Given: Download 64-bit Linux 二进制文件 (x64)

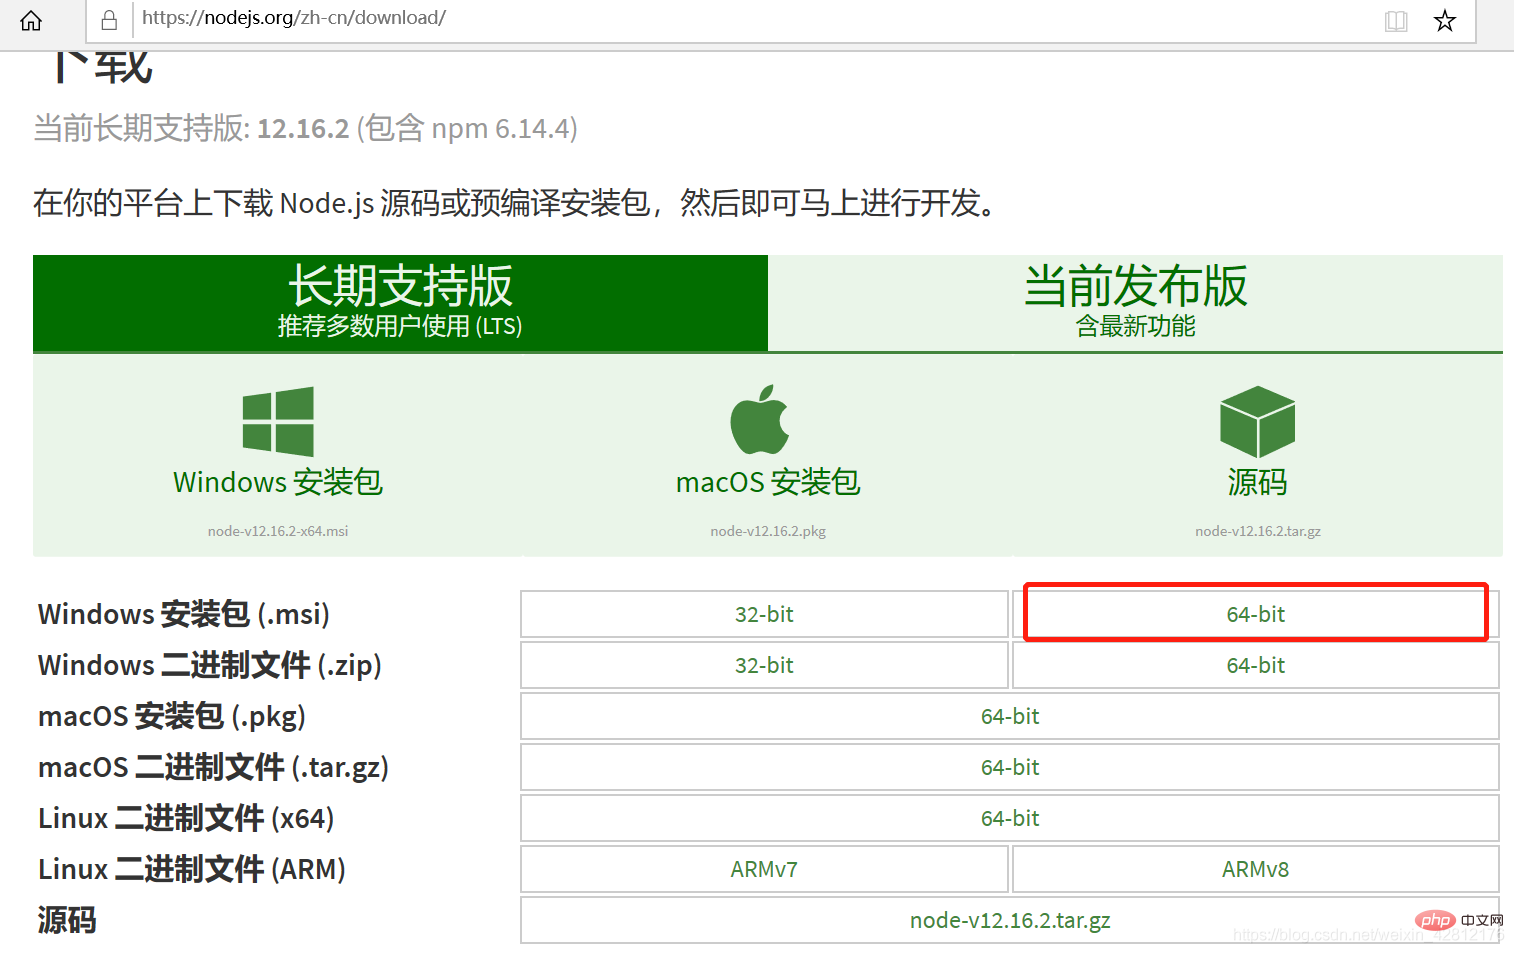Looking at the screenshot, I should [x=1010, y=818].
